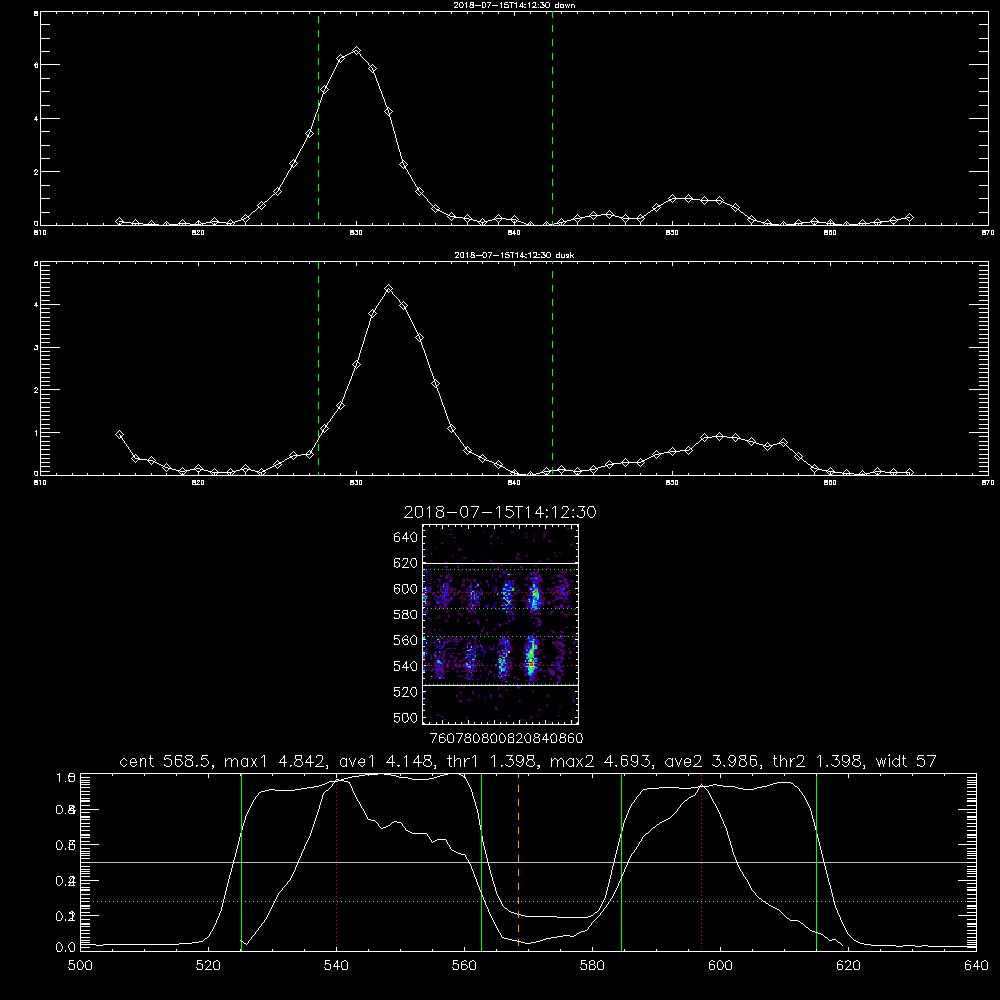Image resolution: width=1000 pixels, height=1000 pixels.
Task: Click the '2018-07-15T14:12:30 dawn' plot title
Action: pos(514,5)
